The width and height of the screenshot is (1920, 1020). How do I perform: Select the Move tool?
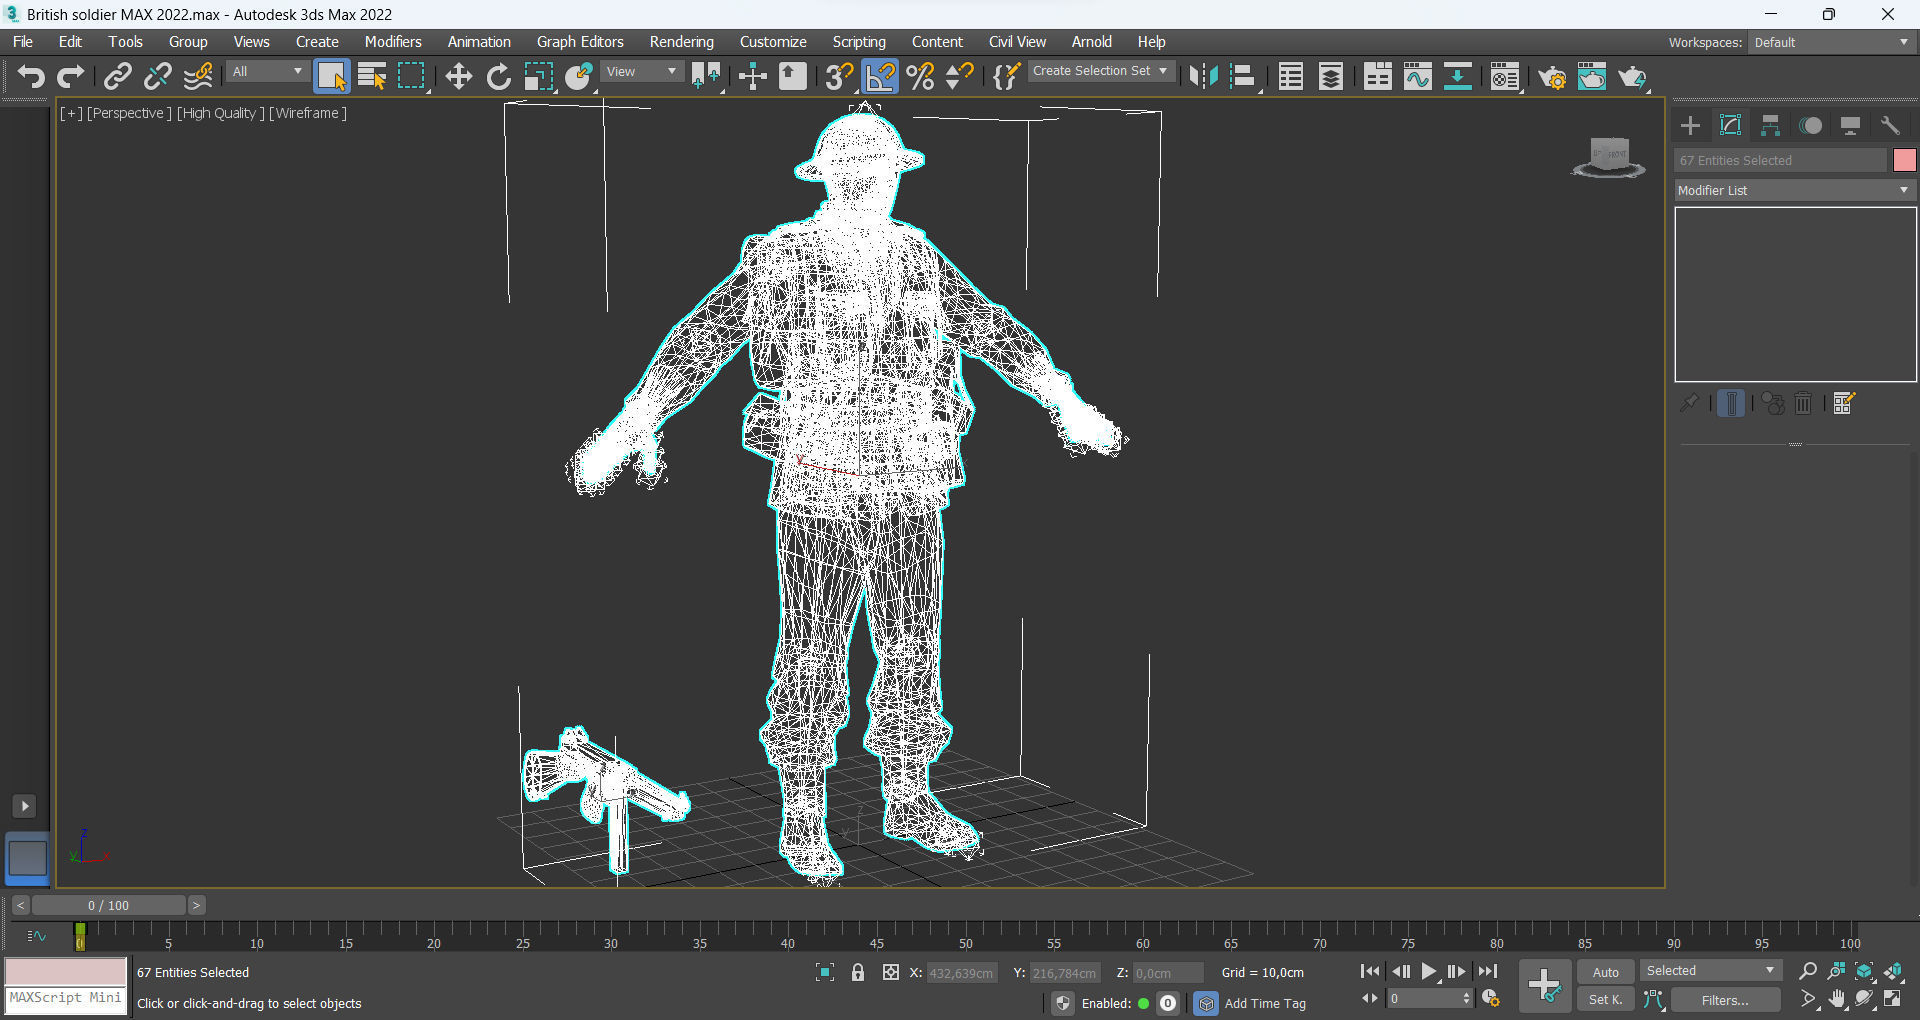(x=458, y=77)
